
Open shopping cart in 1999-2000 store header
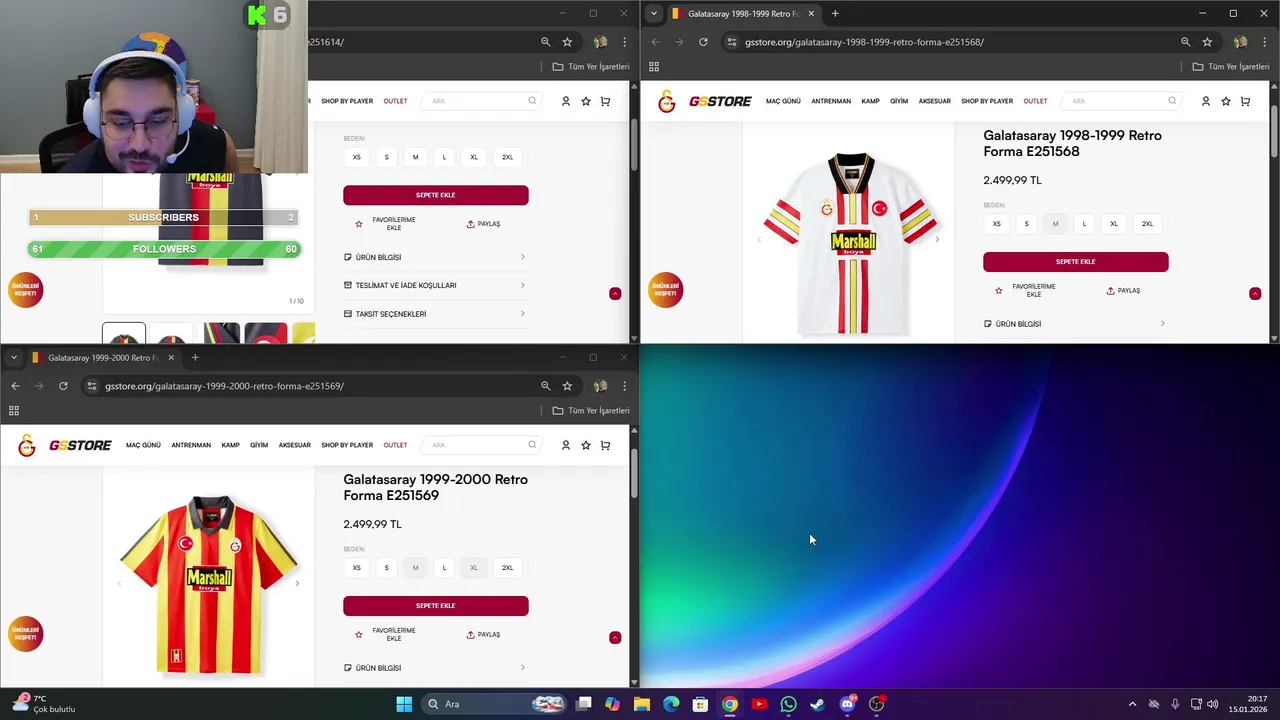(x=605, y=445)
